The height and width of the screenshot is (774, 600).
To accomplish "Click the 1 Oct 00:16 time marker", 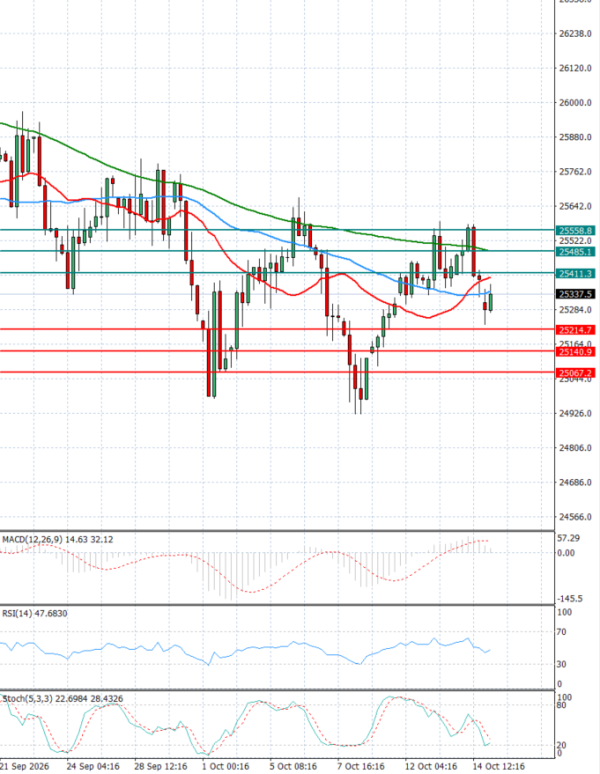I will tap(226, 766).
